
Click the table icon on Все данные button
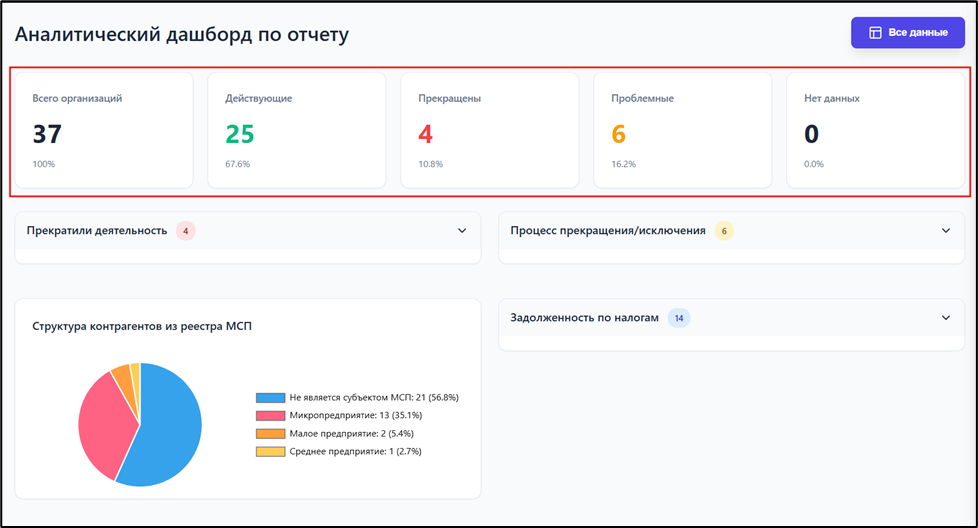pyautogui.click(x=875, y=33)
